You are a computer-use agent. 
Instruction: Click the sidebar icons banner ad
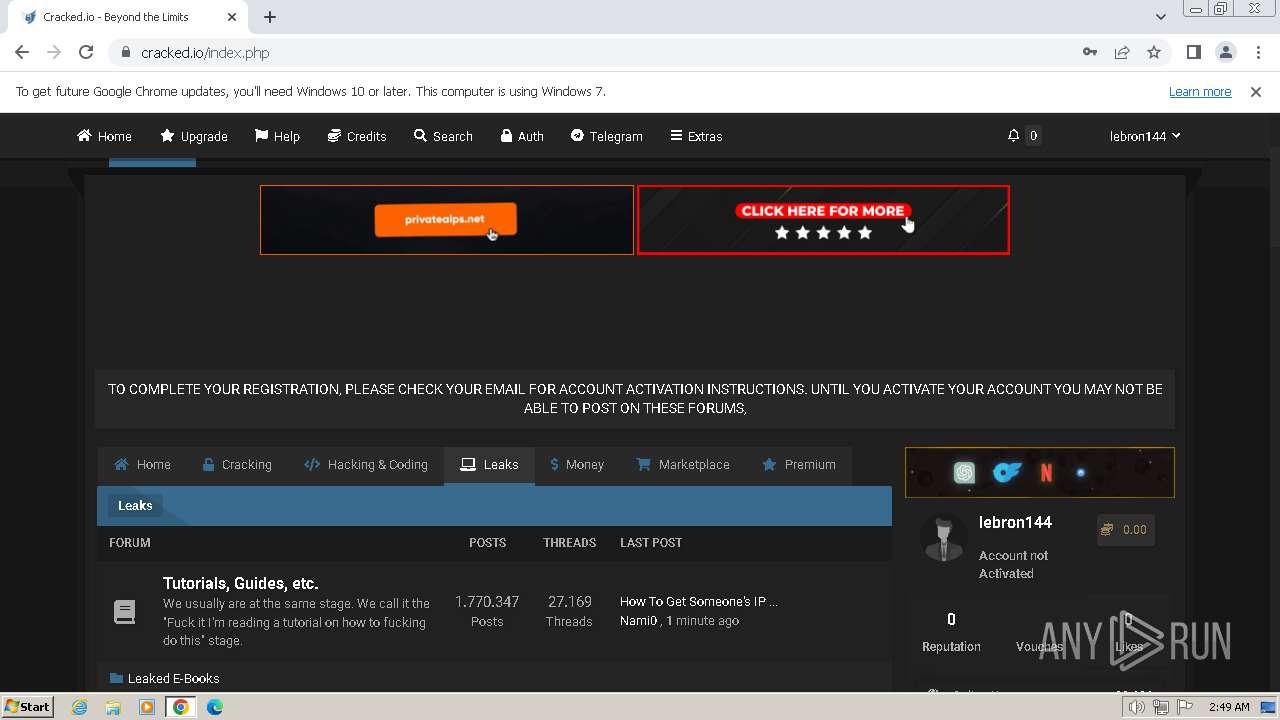point(1040,472)
